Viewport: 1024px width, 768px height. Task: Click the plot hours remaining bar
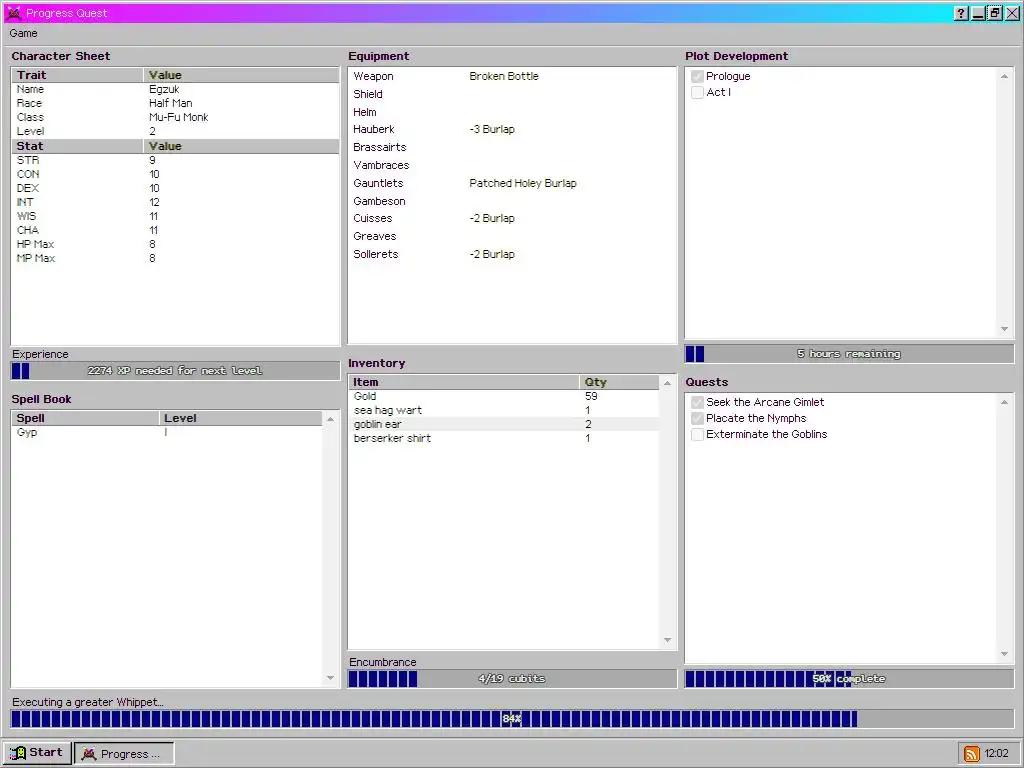(x=849, y=354)
